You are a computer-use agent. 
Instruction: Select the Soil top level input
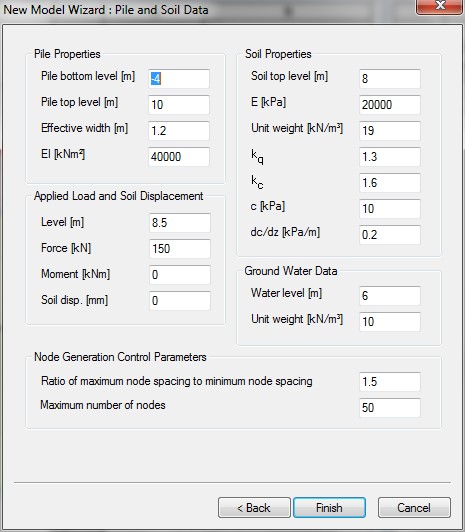(x=390, y=79)
